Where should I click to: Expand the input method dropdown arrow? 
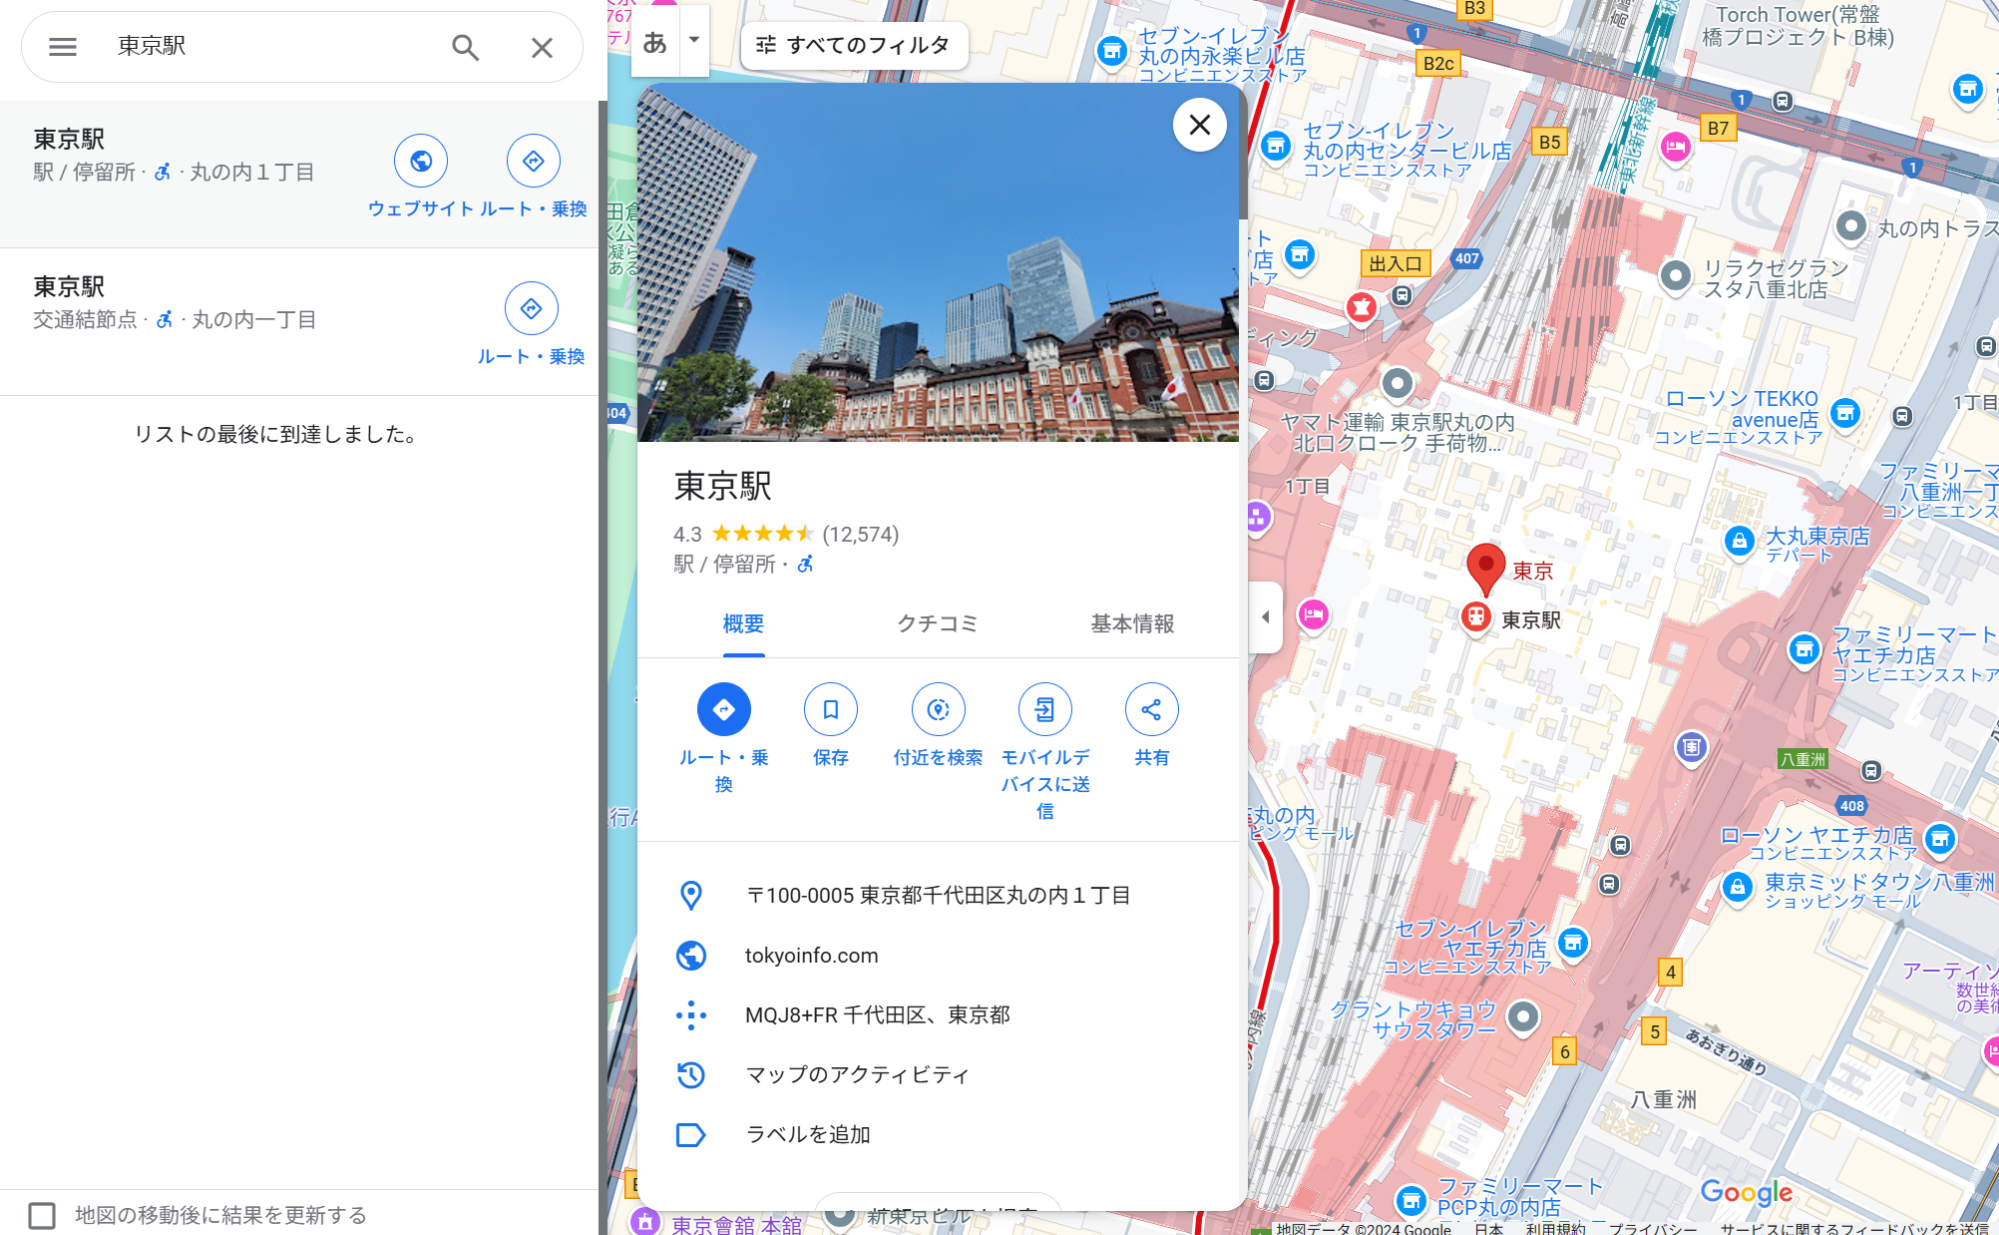(x=694, y=41)
